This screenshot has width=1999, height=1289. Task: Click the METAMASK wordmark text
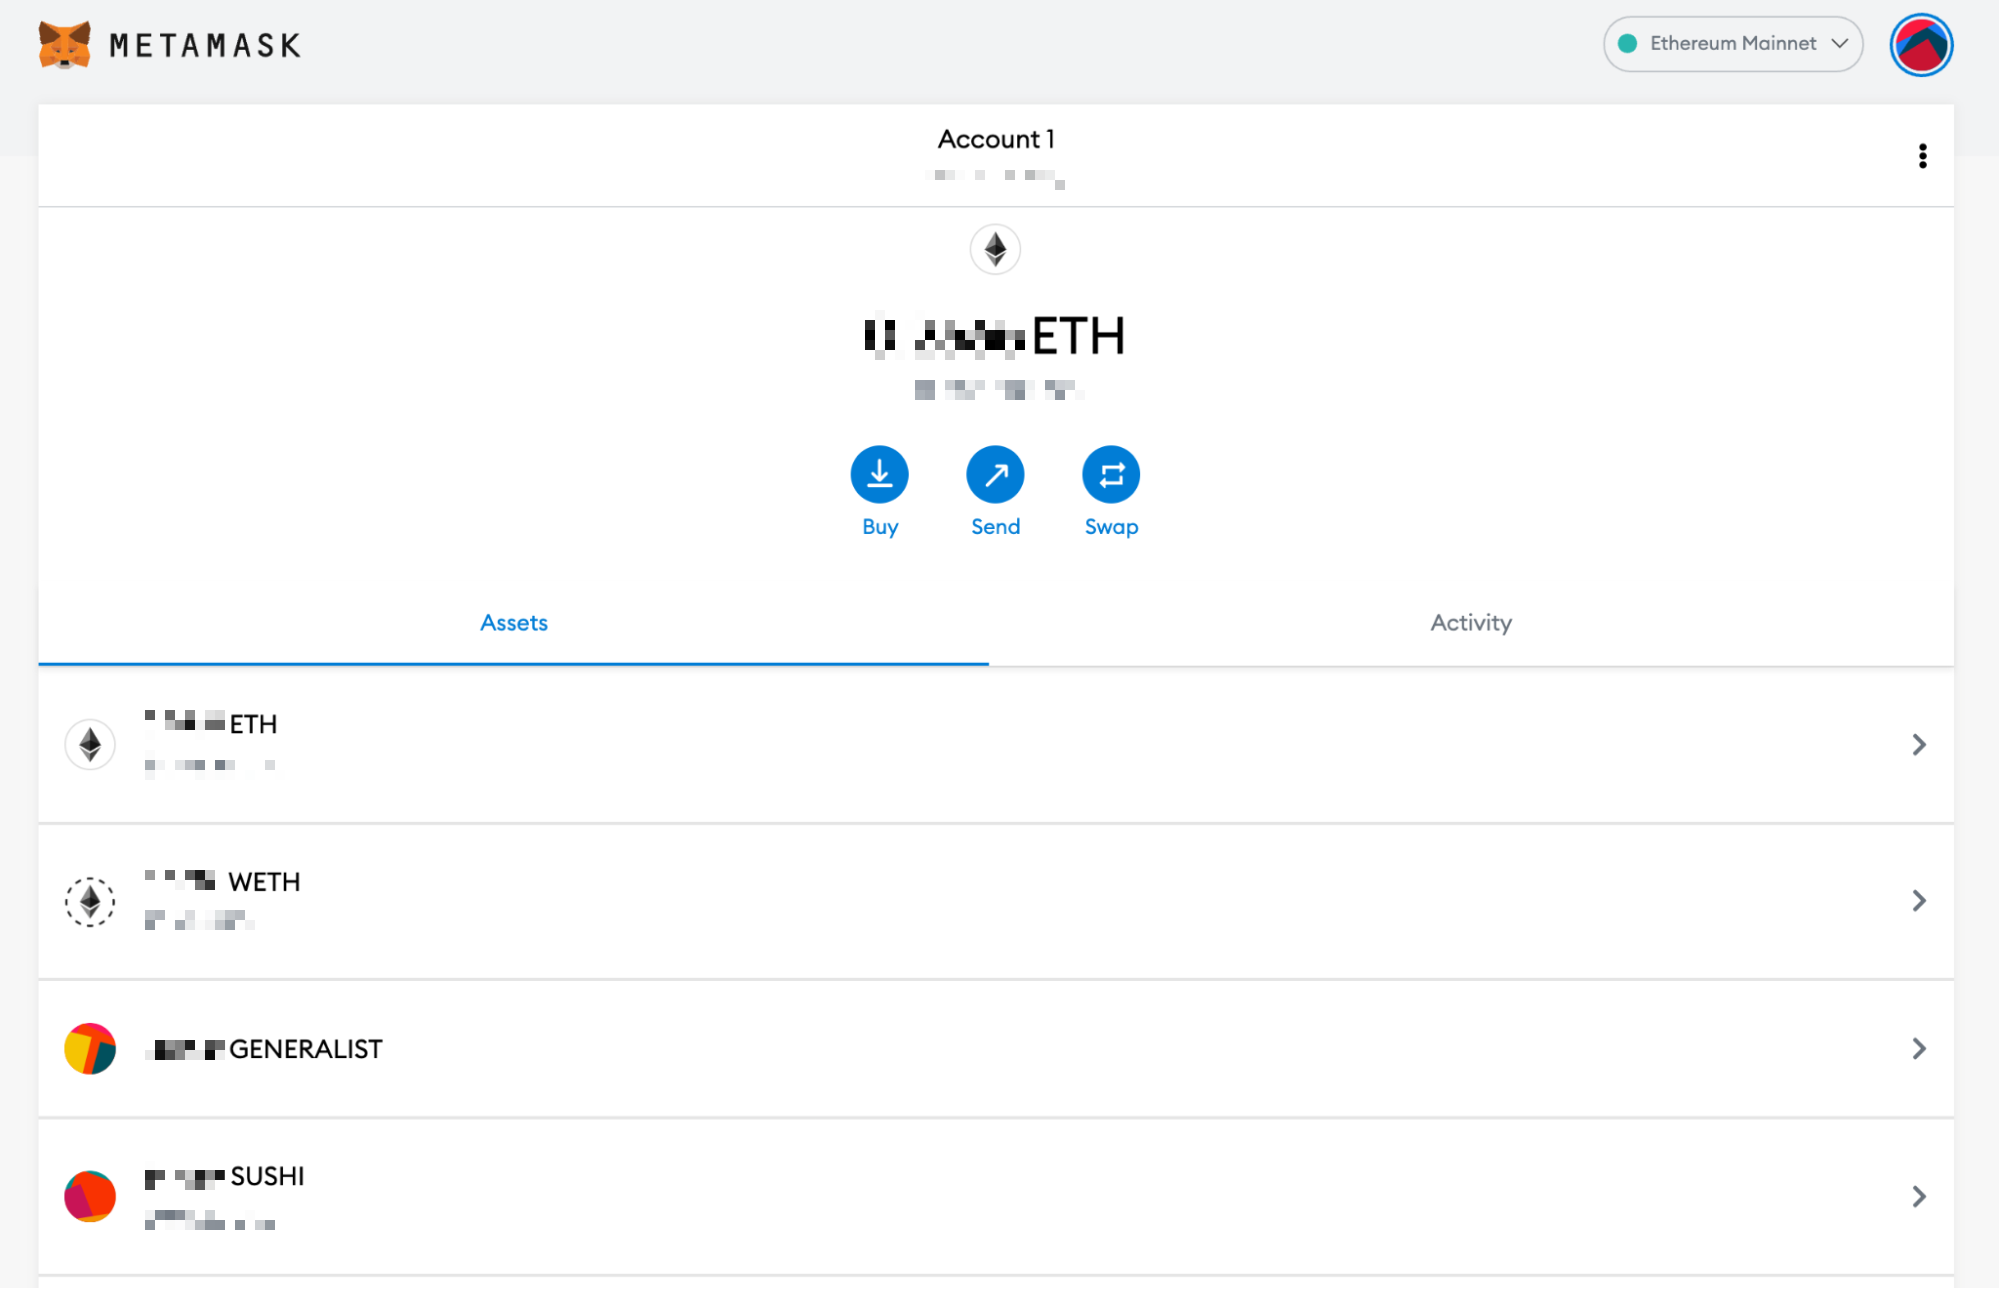point(205,46)
